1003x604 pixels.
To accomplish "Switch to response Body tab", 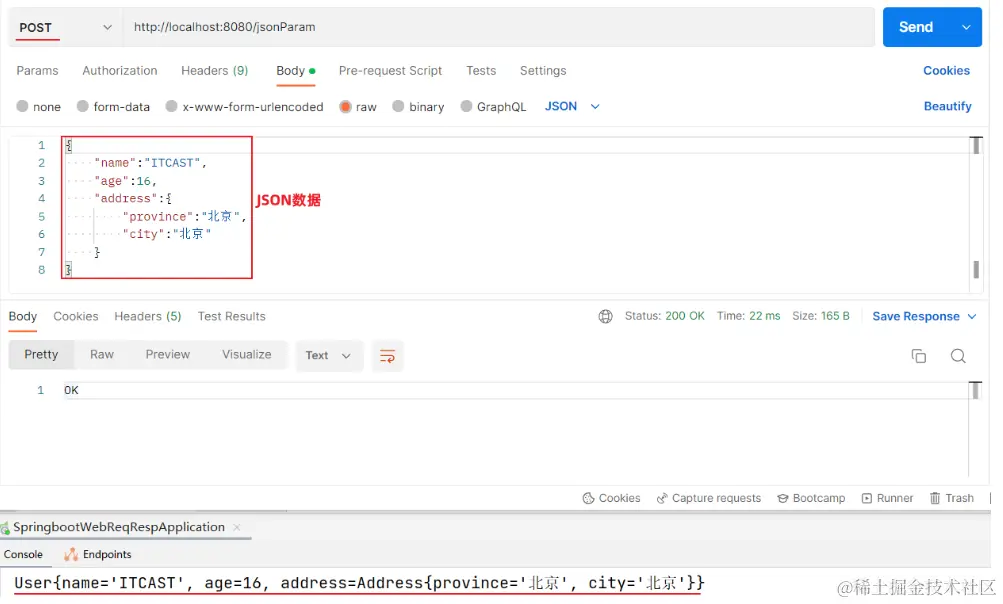I will coord(22,316).
